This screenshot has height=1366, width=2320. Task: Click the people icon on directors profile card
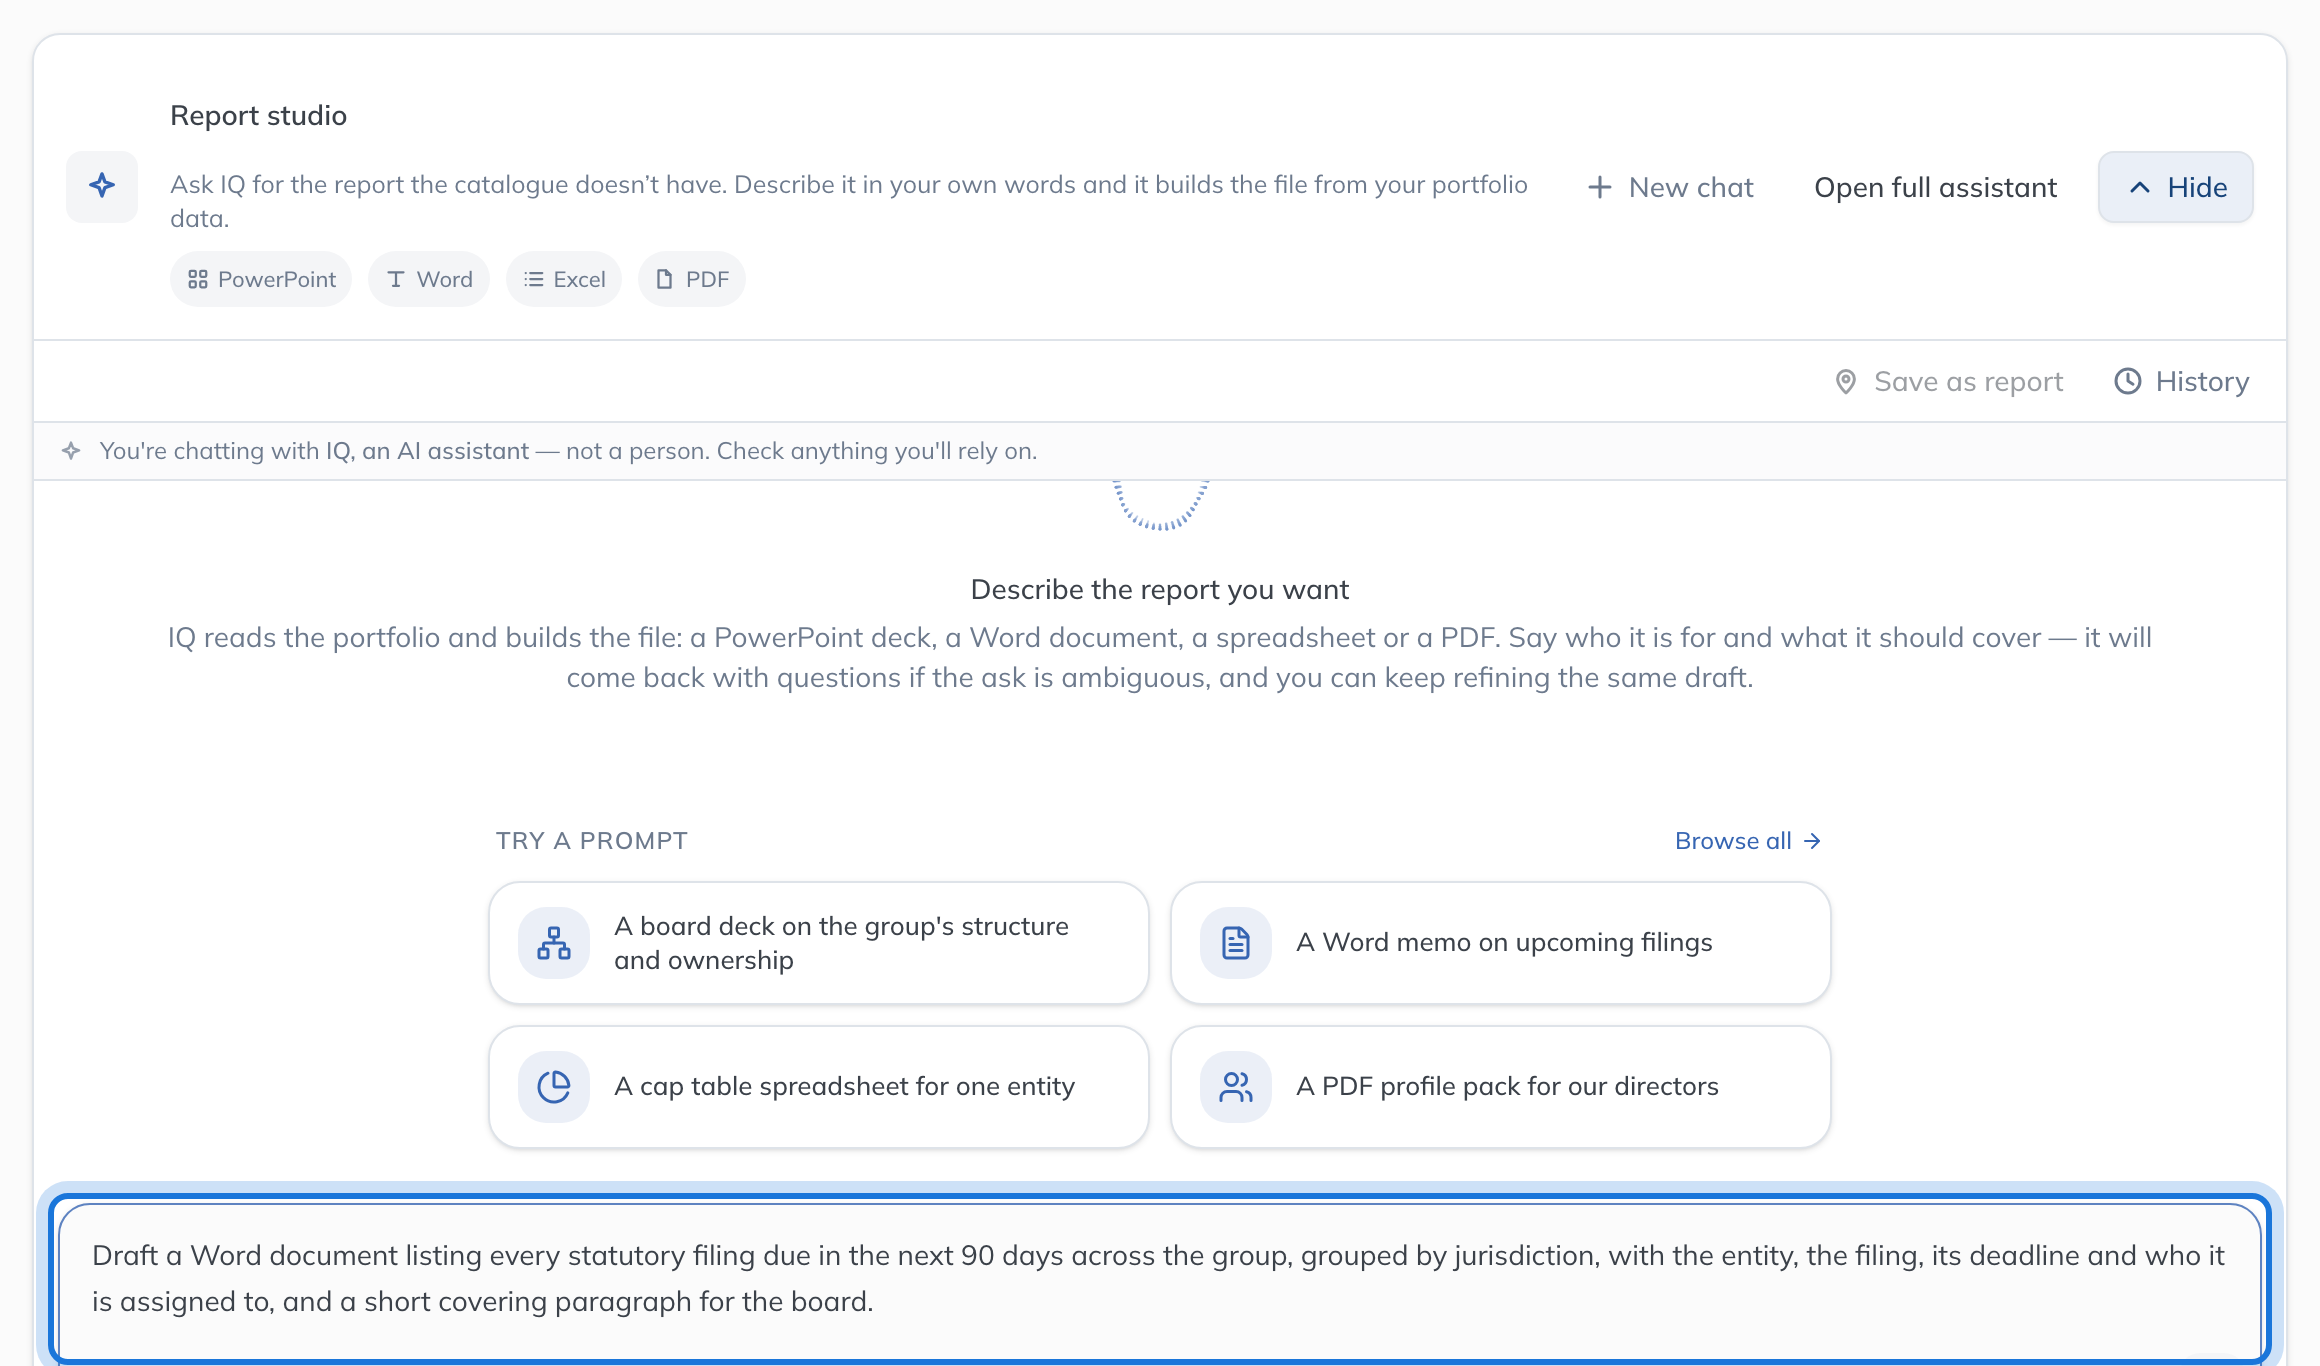pyautogui.click(x=1236, y=1087)
